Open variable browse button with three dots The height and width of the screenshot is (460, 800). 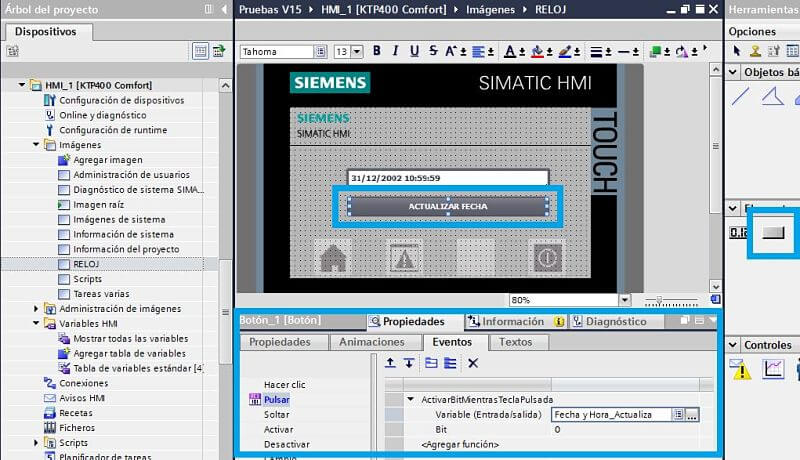[x=691, y=415]
